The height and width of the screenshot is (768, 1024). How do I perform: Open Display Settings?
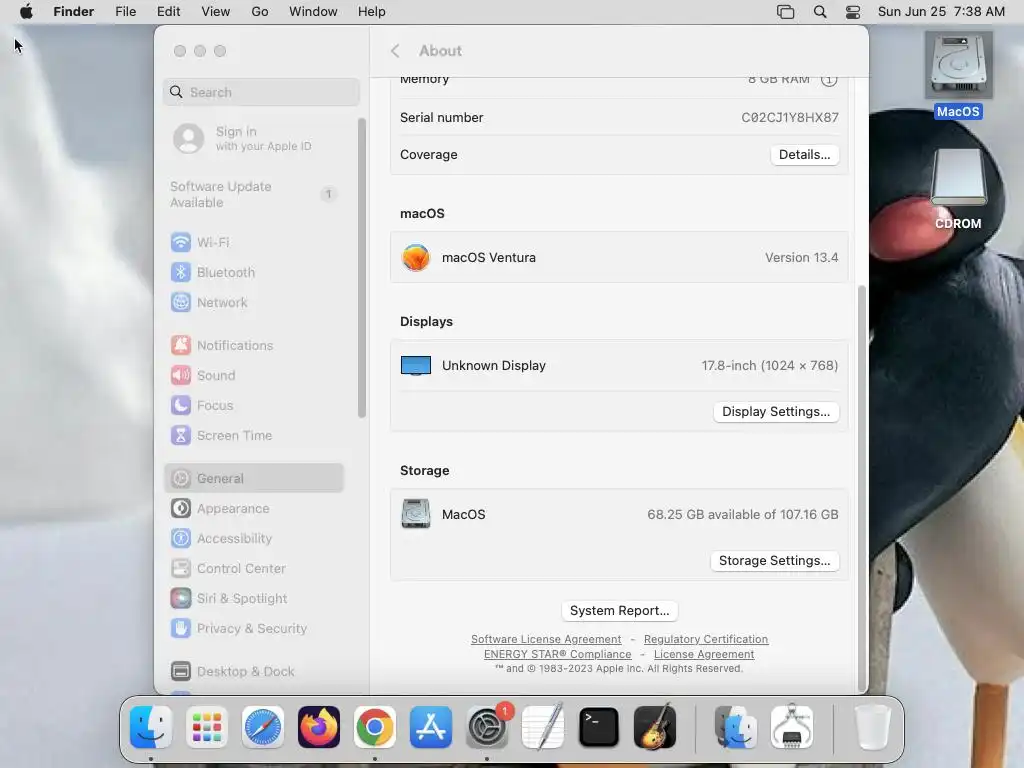[x=776, y=411]
